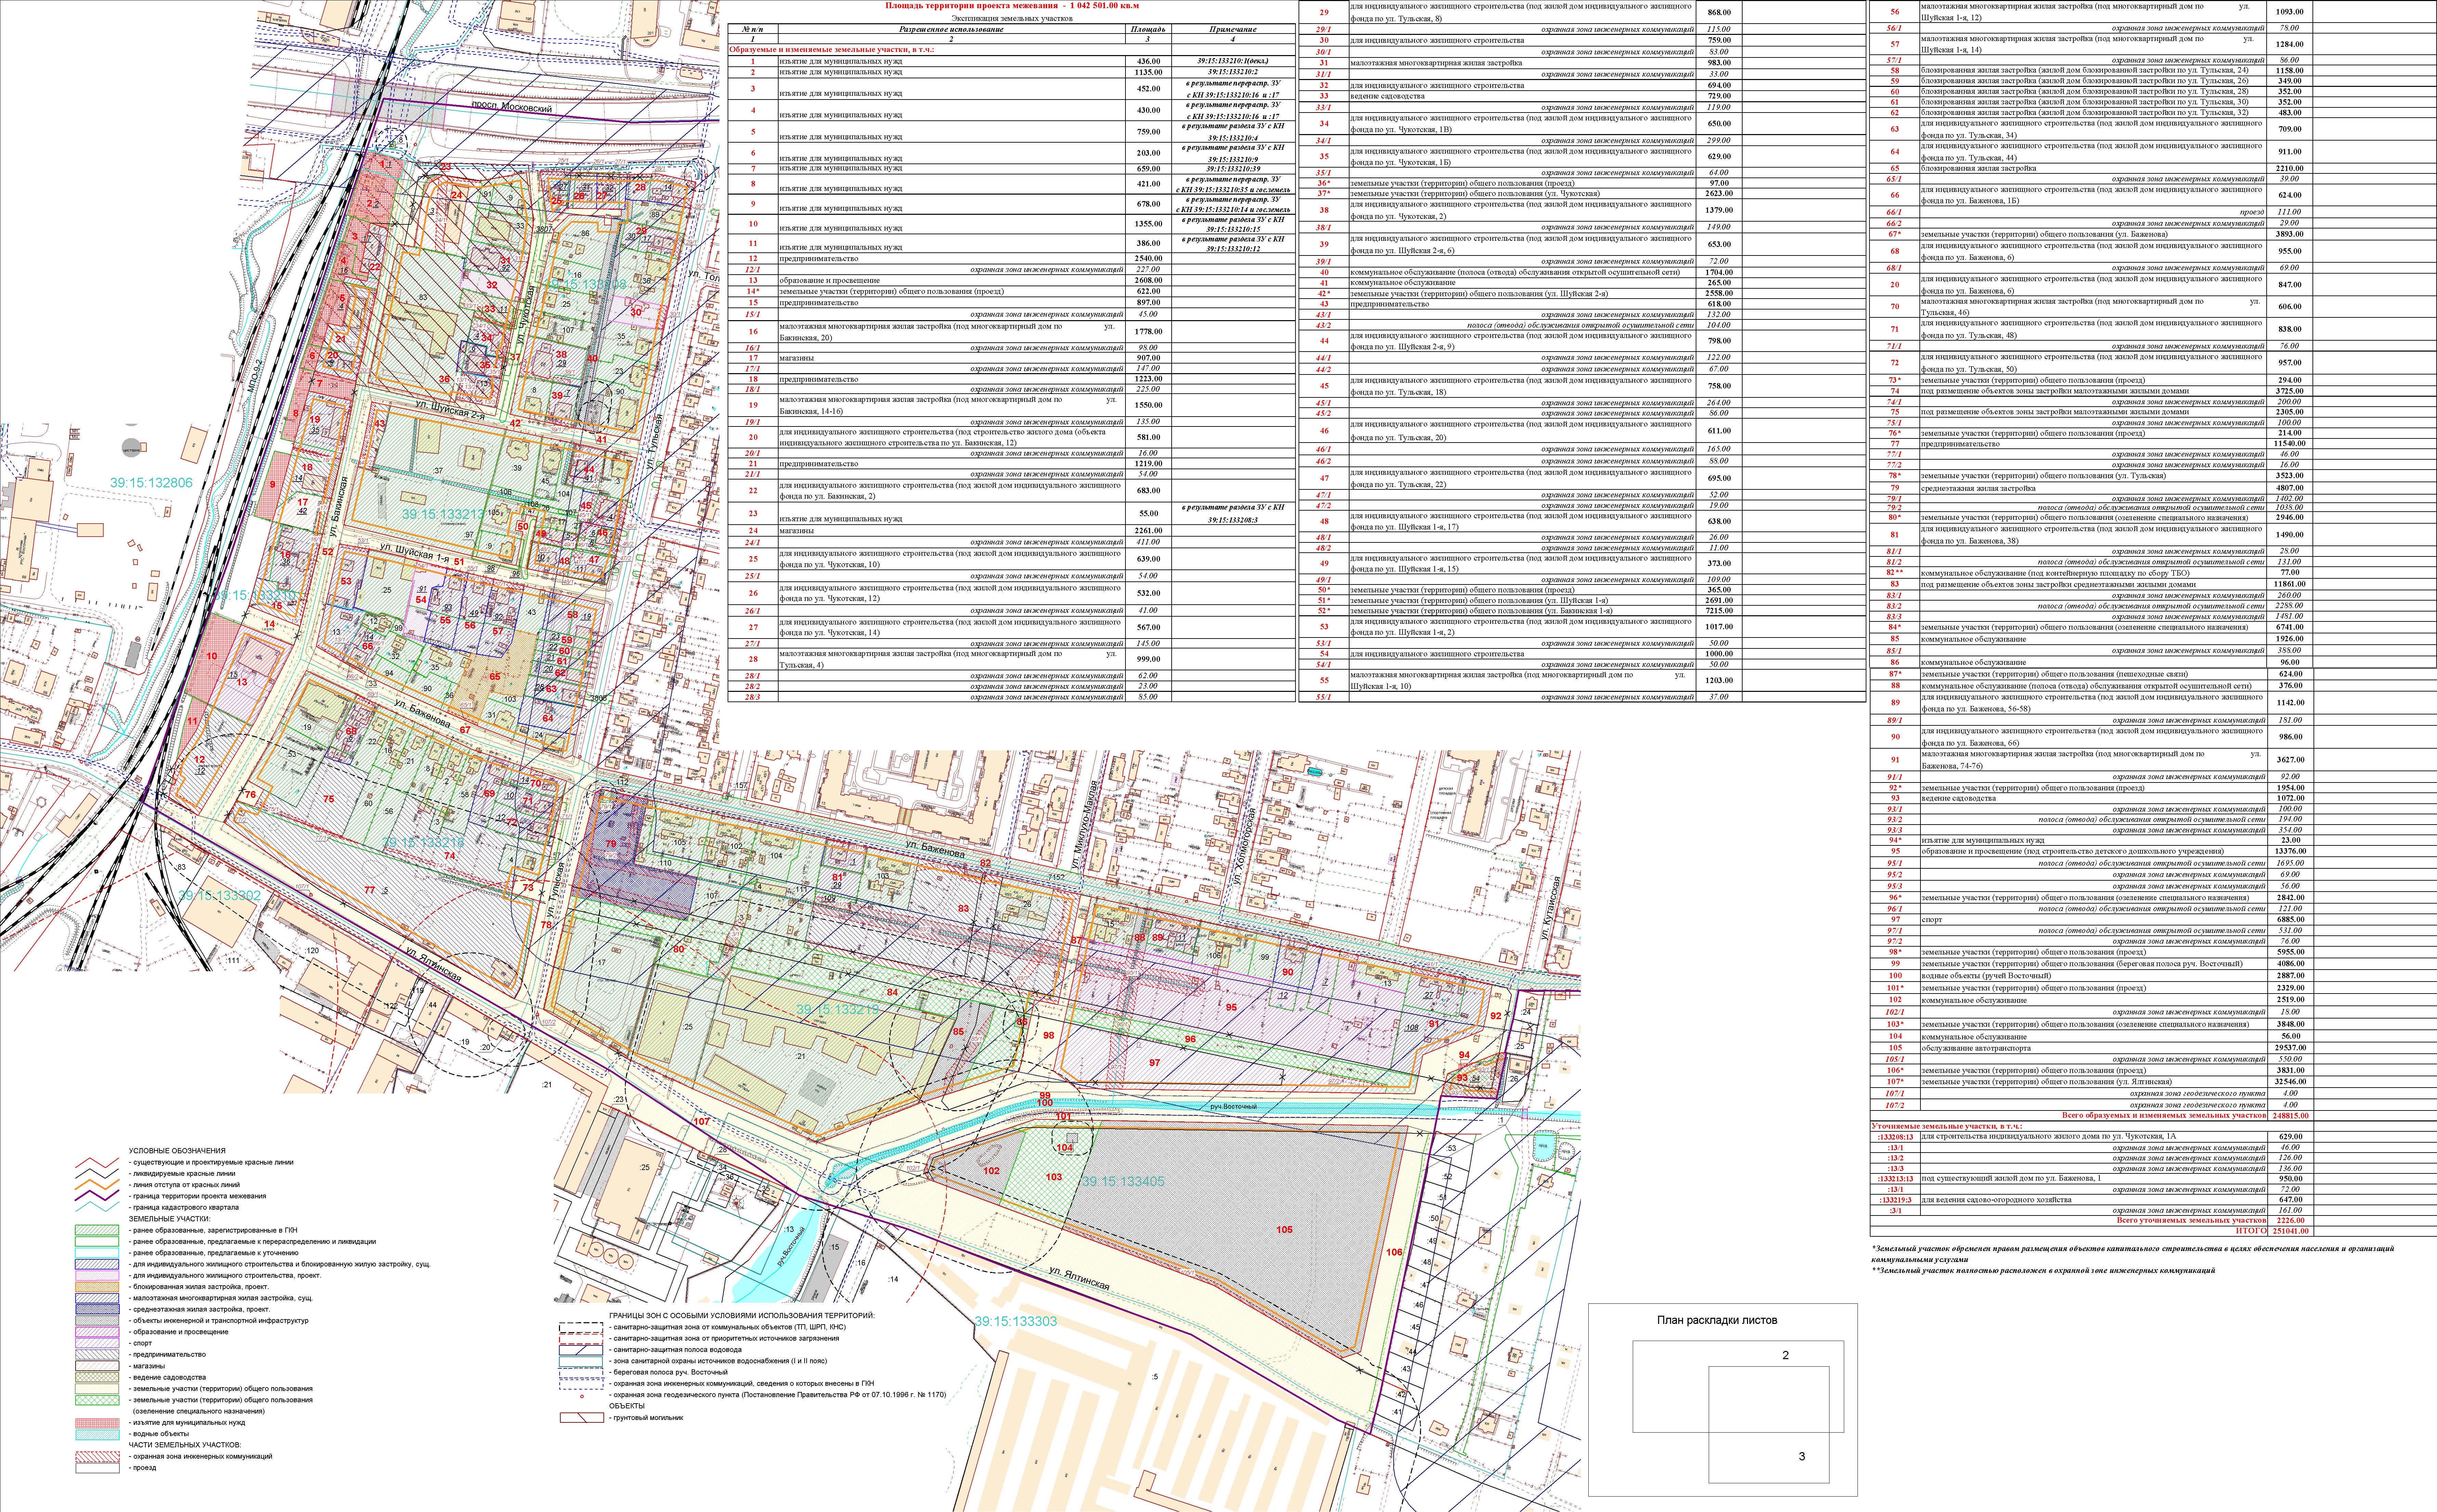Click sheet number 3 in layout plan
This screenshot has height=1512, width=2437.
point(1802,1456)
